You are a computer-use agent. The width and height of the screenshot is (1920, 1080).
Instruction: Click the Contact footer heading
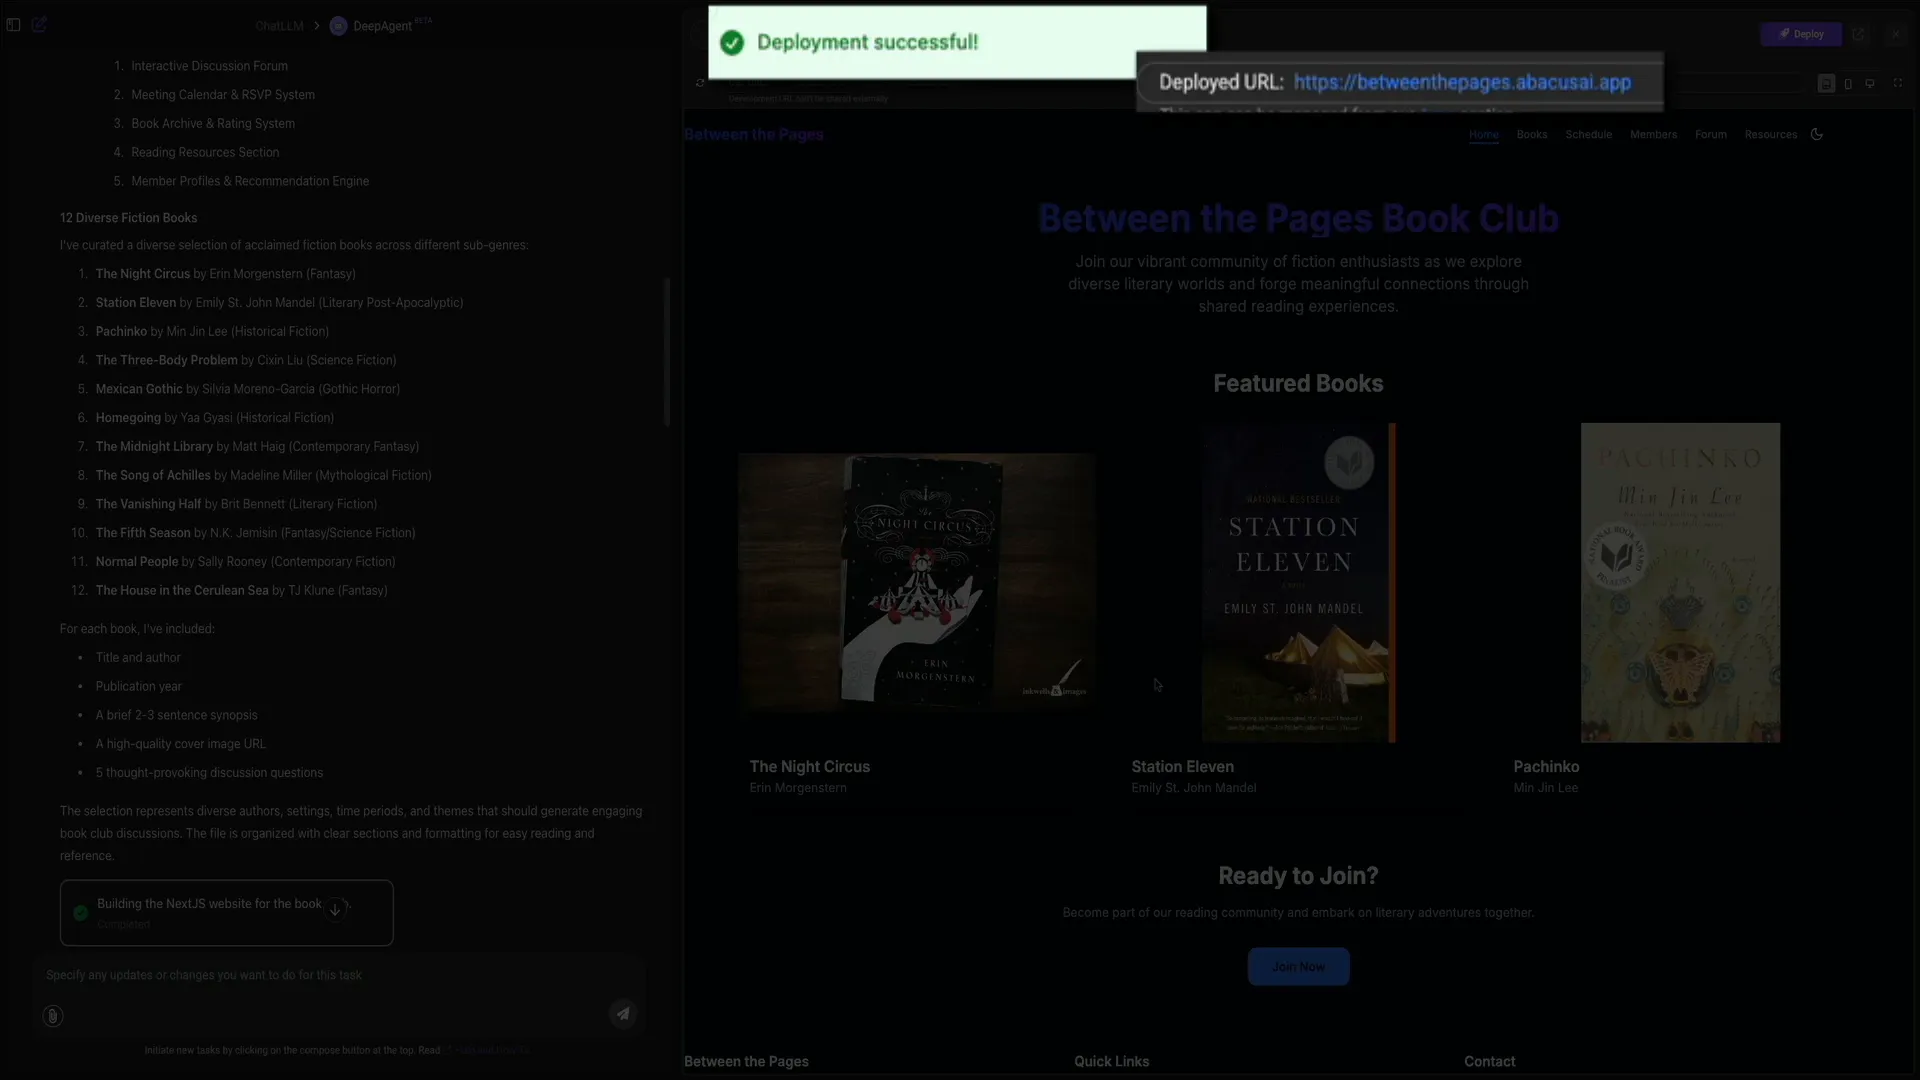coord(1490,1062)
